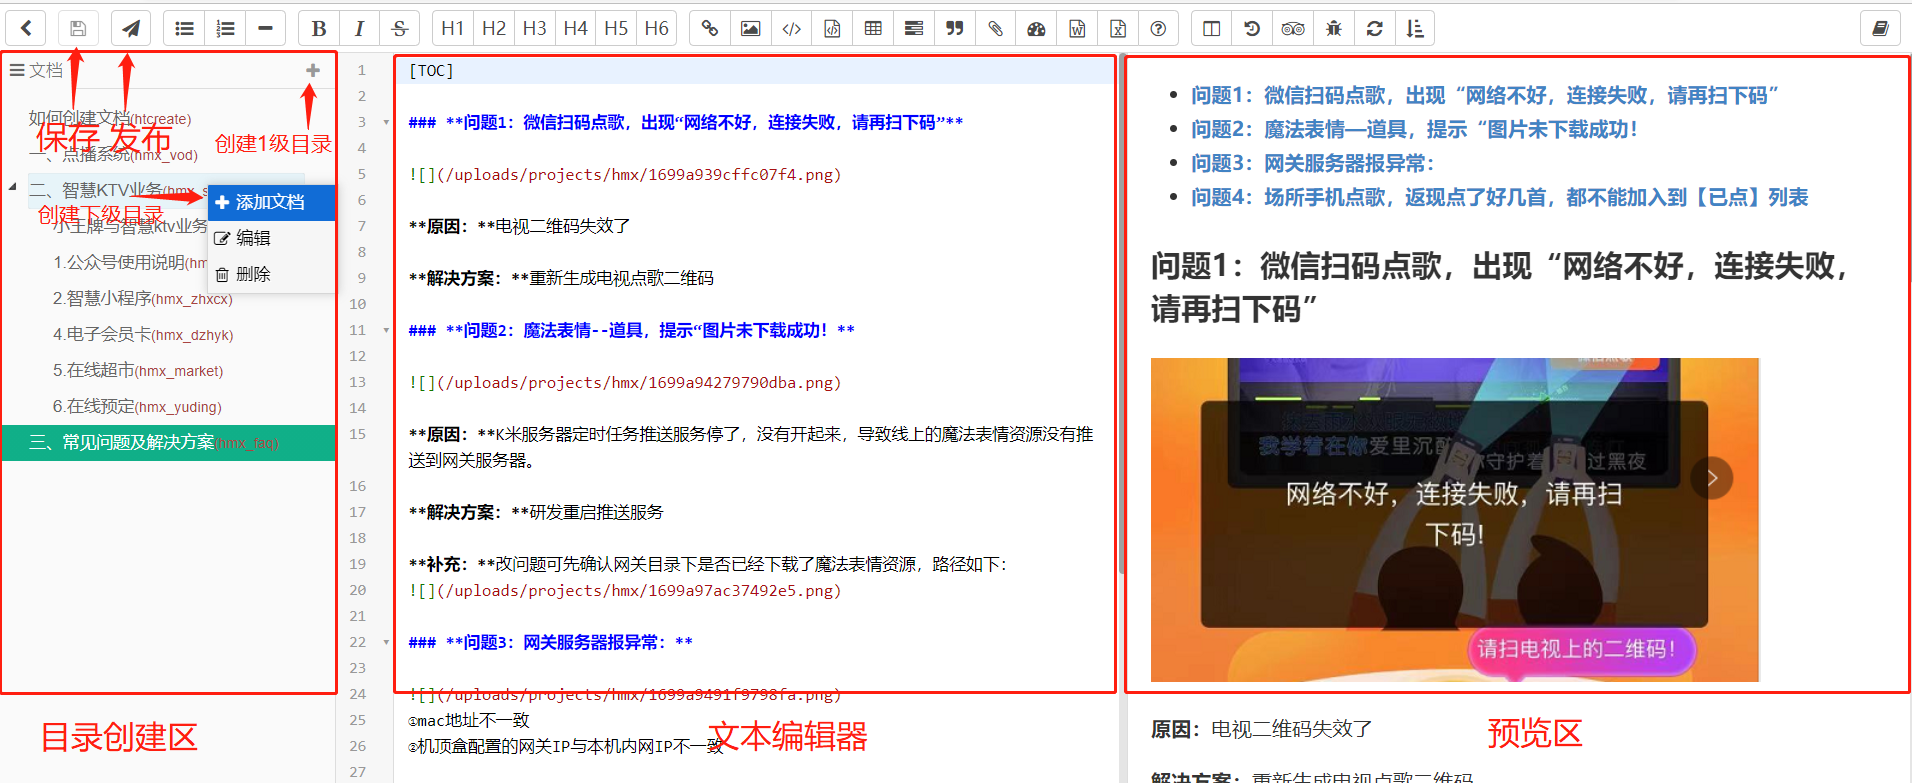
Task: Click the [TOC] line in the editor
Action: click(431, 71)
